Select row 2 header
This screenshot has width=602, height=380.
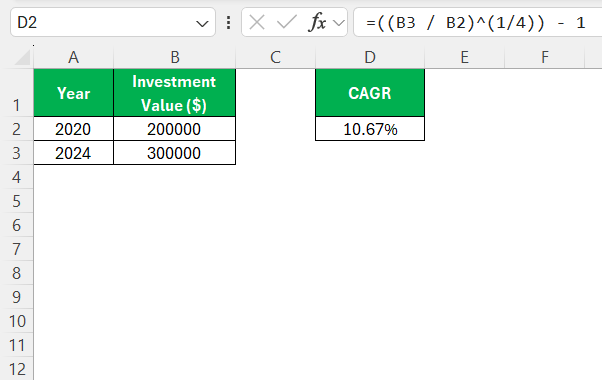point(17,129)
